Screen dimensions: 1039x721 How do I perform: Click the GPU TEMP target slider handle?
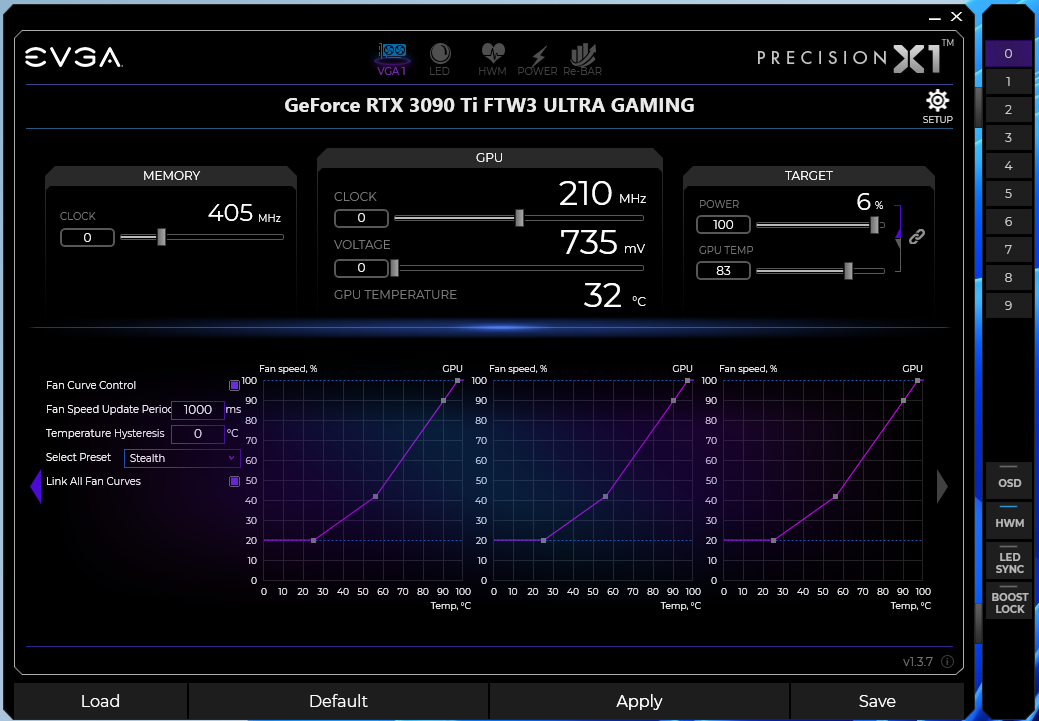(x=848, y=270)
